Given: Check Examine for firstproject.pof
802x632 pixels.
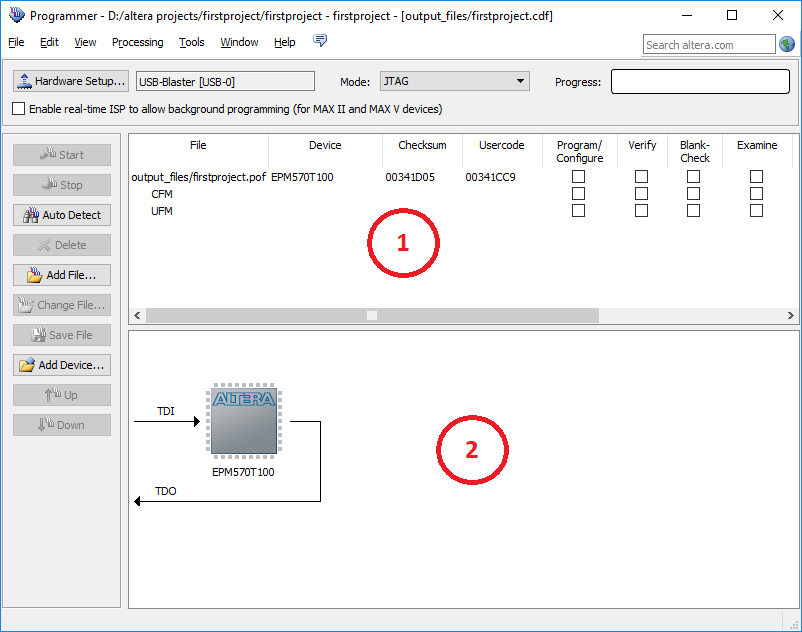Looking at the screenshot, I should pyautogui.click(x=756, y=176).
